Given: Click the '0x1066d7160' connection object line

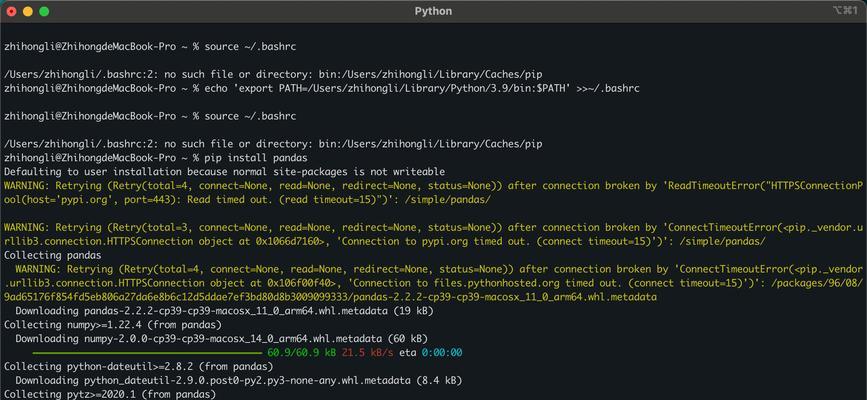Looking at the screenshot, I should click(384, 241).
